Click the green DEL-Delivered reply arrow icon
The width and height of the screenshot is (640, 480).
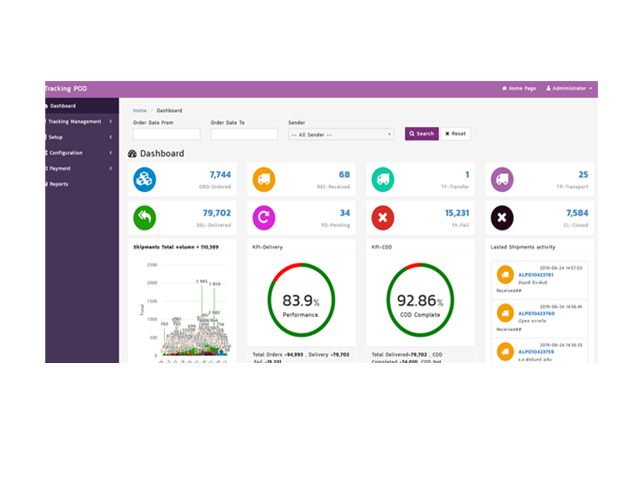[145, 217]
